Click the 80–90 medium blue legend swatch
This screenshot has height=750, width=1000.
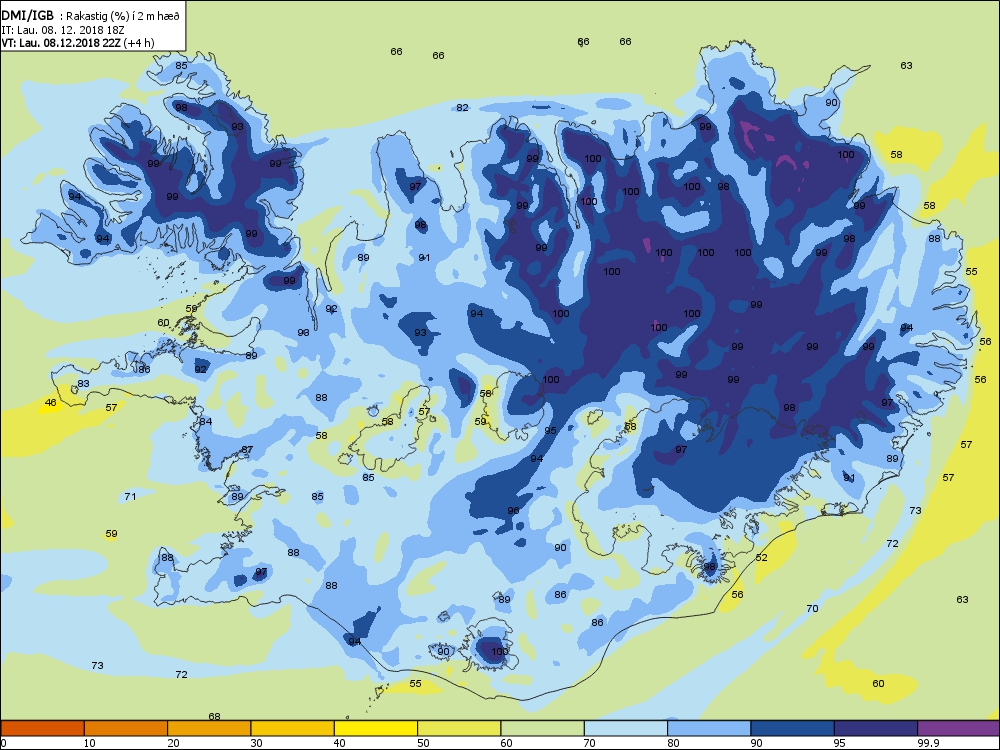(x=709, y=728)
